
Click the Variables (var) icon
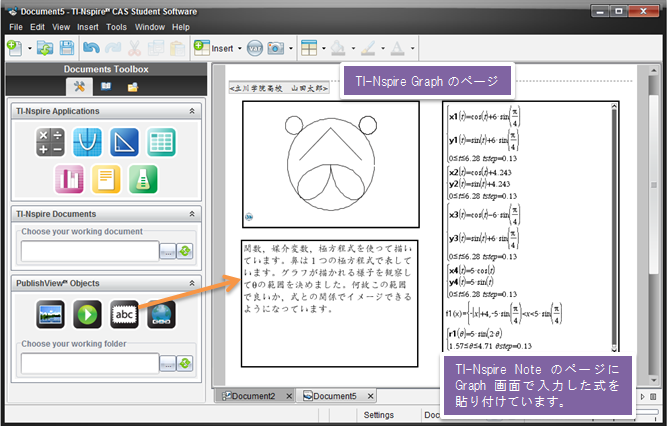click(x=255, y=48)
